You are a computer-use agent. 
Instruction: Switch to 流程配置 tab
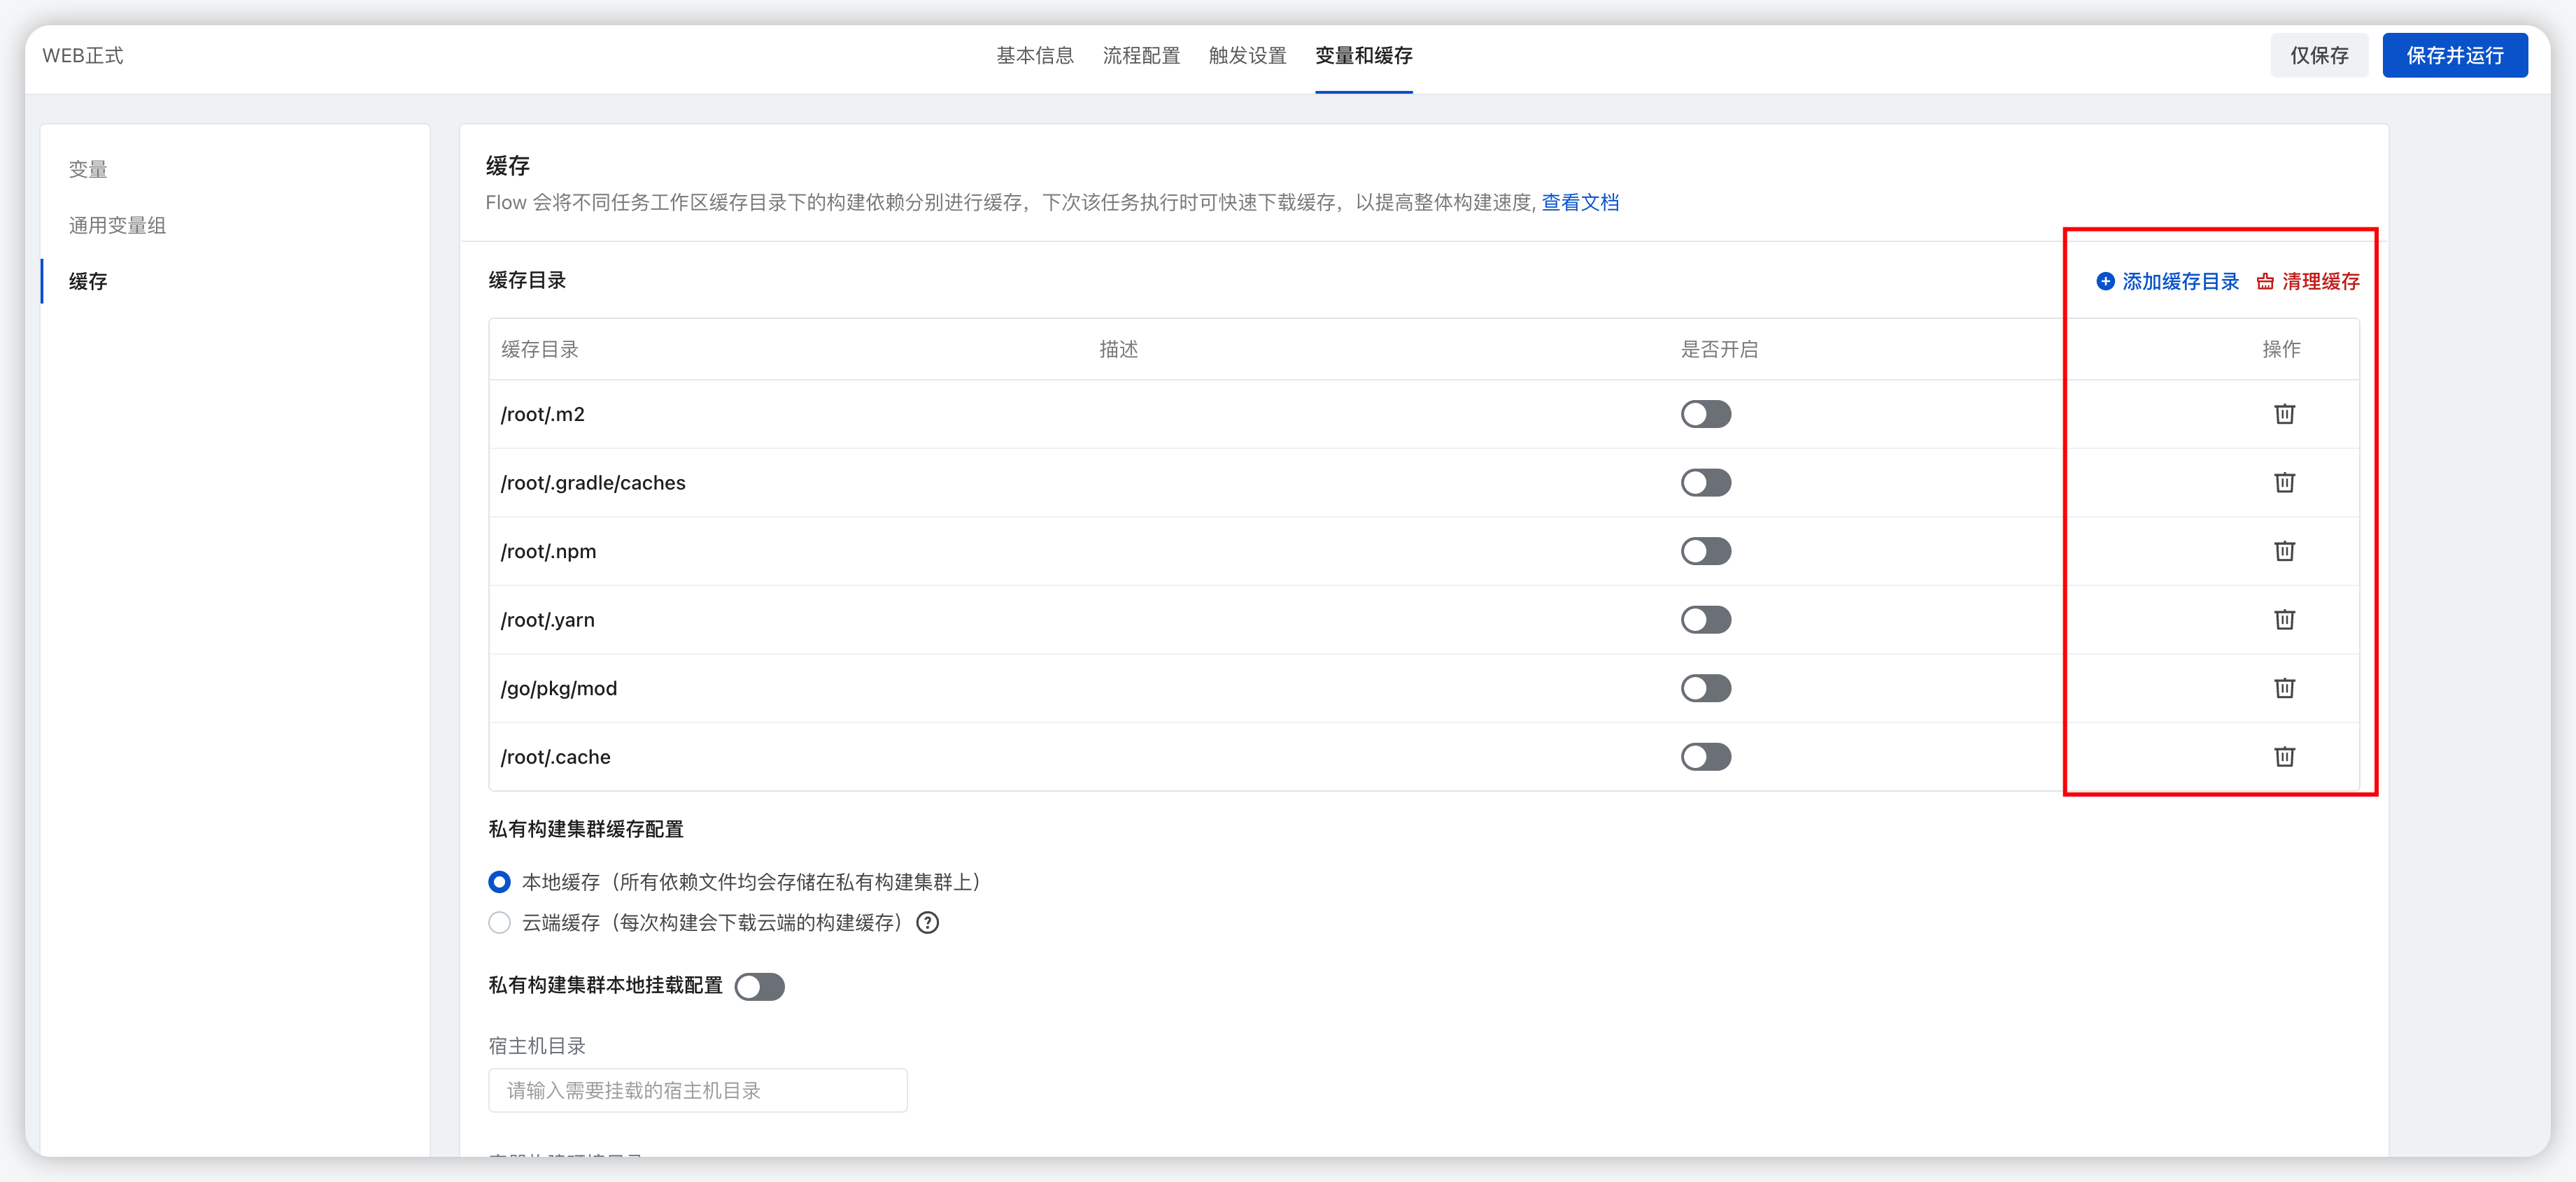(x=1141, y=56)
